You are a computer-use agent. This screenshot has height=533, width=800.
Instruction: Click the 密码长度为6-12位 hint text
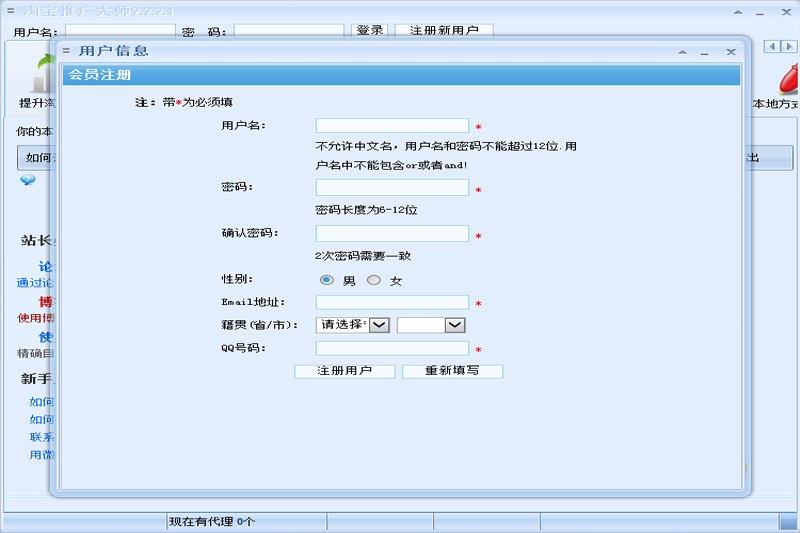366,210
